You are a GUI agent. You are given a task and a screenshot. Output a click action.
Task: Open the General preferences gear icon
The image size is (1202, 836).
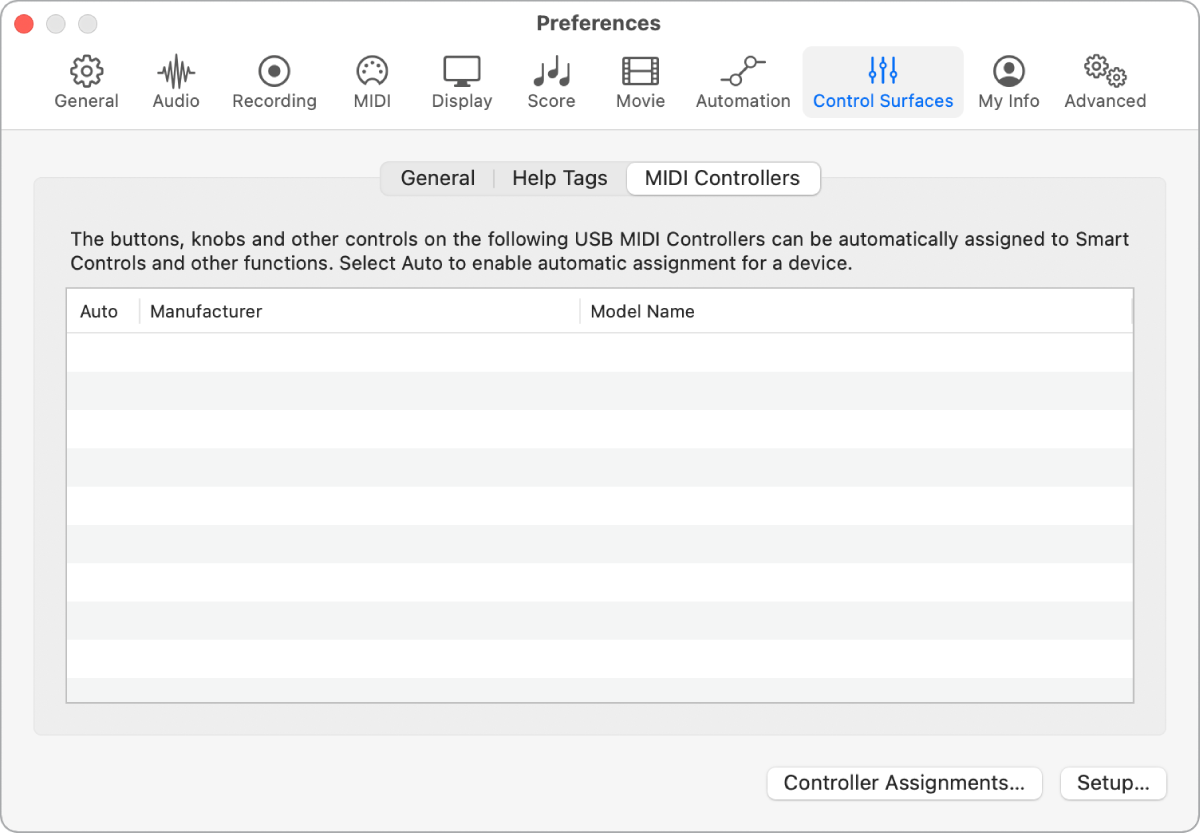point(87,72)
